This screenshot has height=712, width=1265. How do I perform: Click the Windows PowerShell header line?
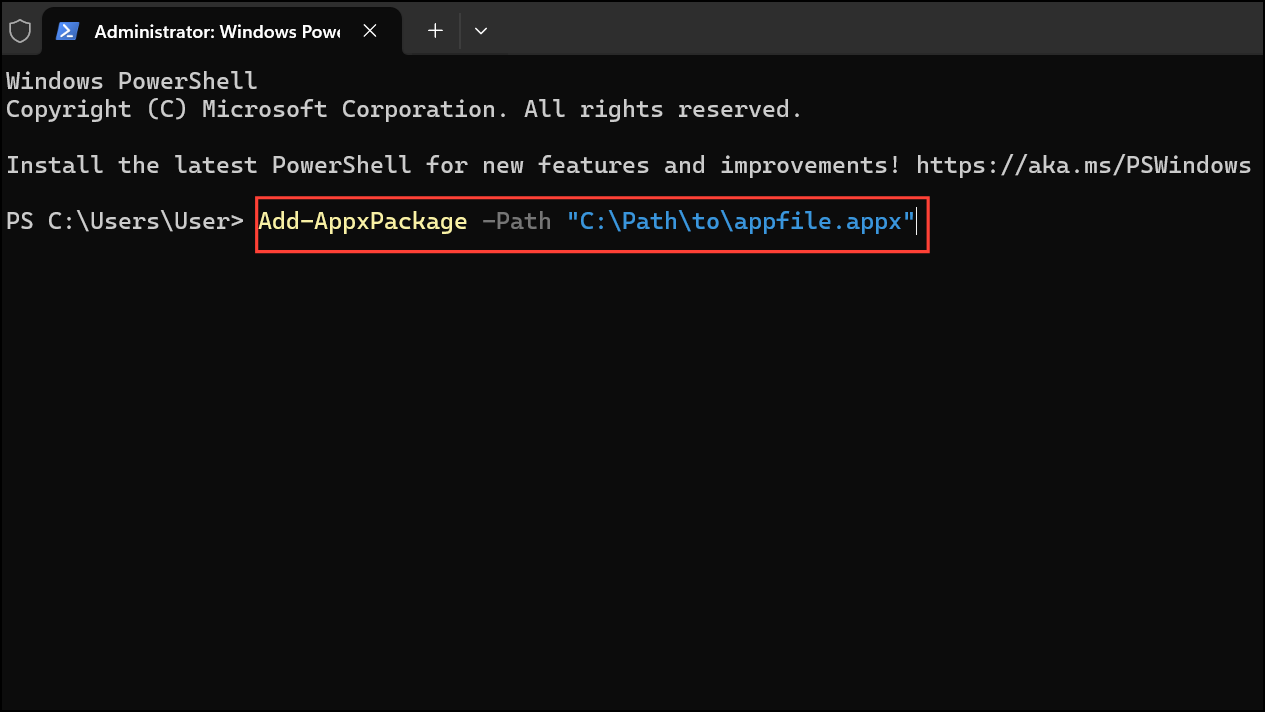[130, 80]
